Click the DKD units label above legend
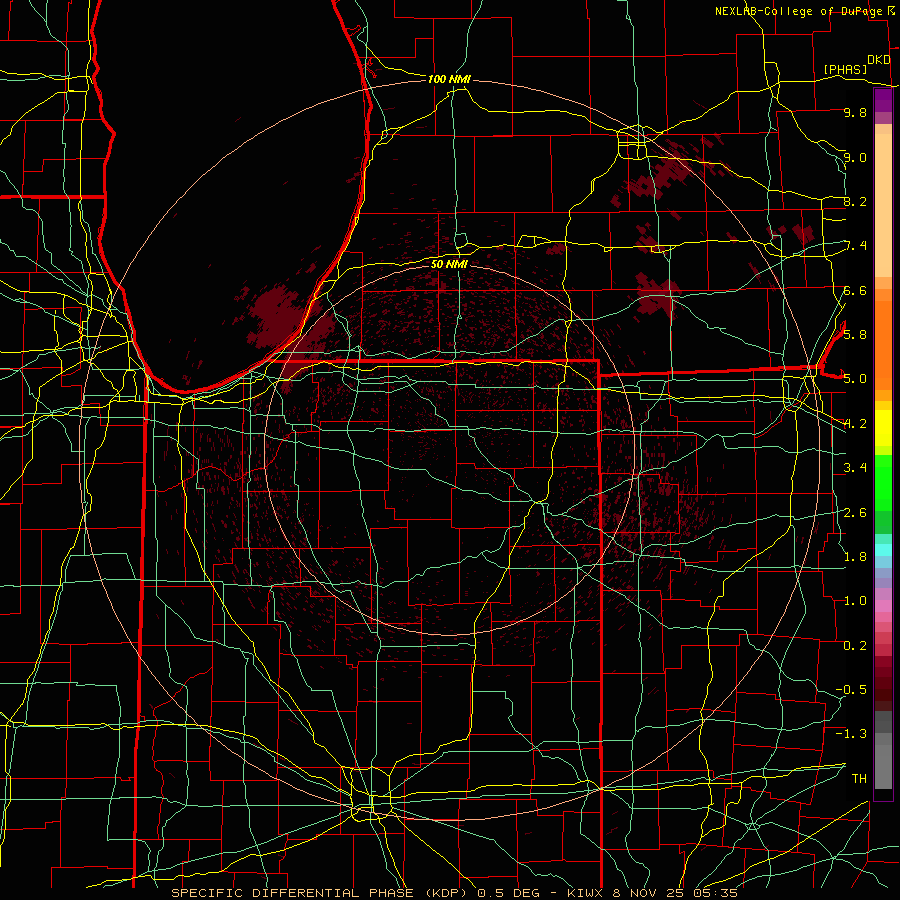Screen dimensions: 900x900 tap(878, 60)
